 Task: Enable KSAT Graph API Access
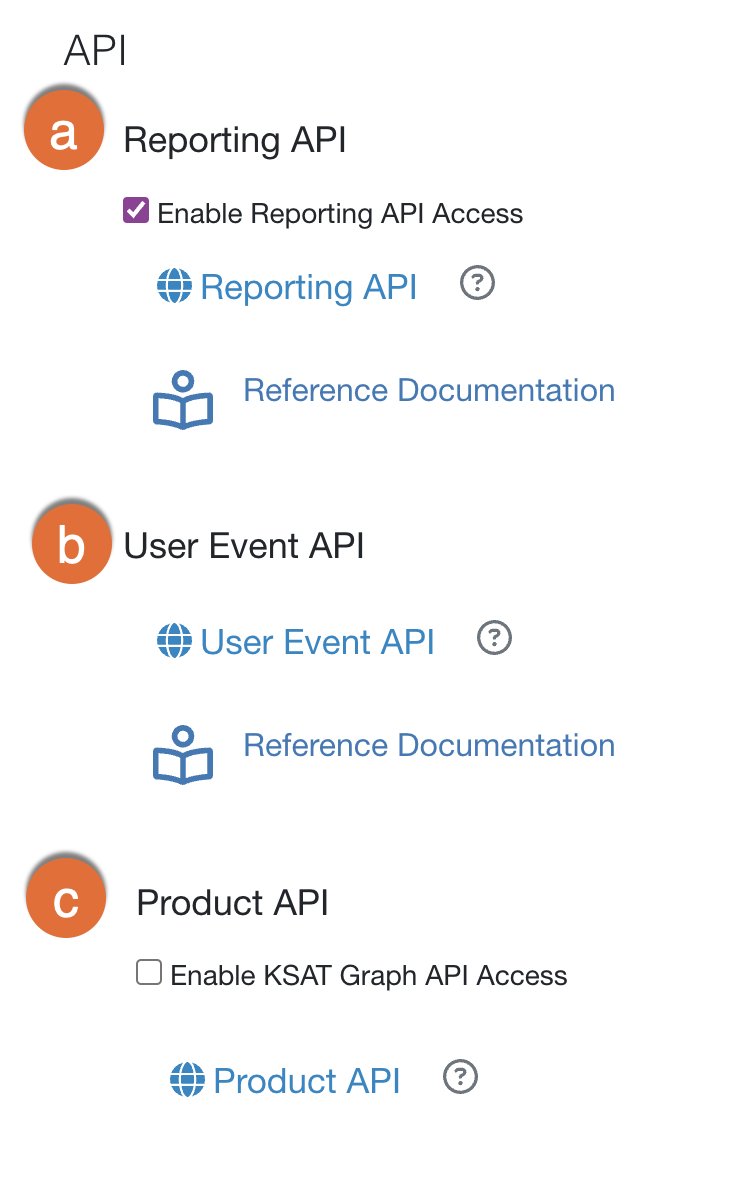[x=148, y=971]
